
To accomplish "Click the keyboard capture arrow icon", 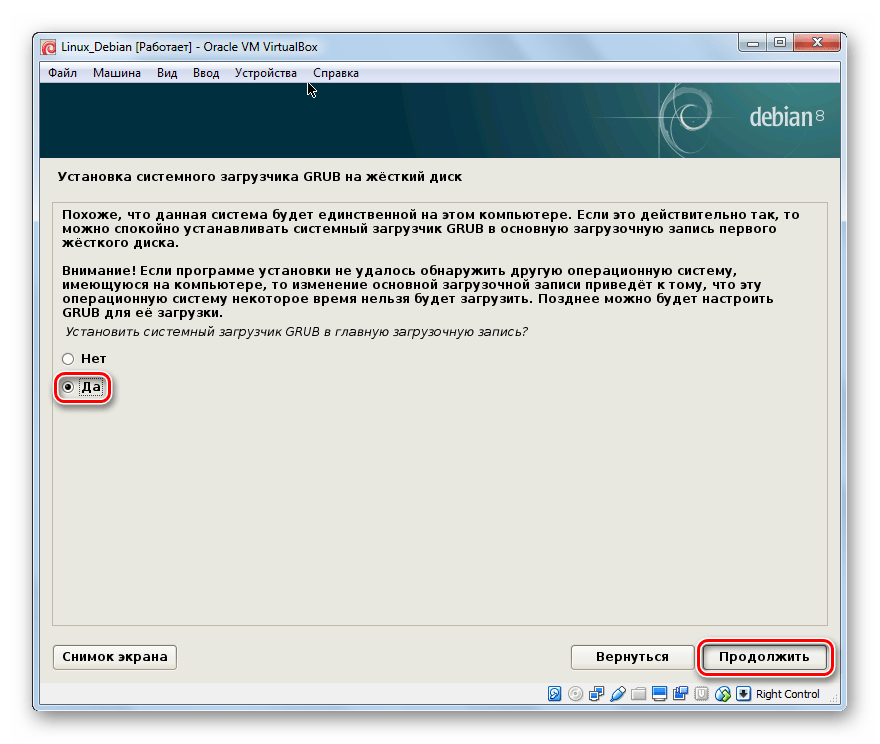I will click(x=743, y=694).
